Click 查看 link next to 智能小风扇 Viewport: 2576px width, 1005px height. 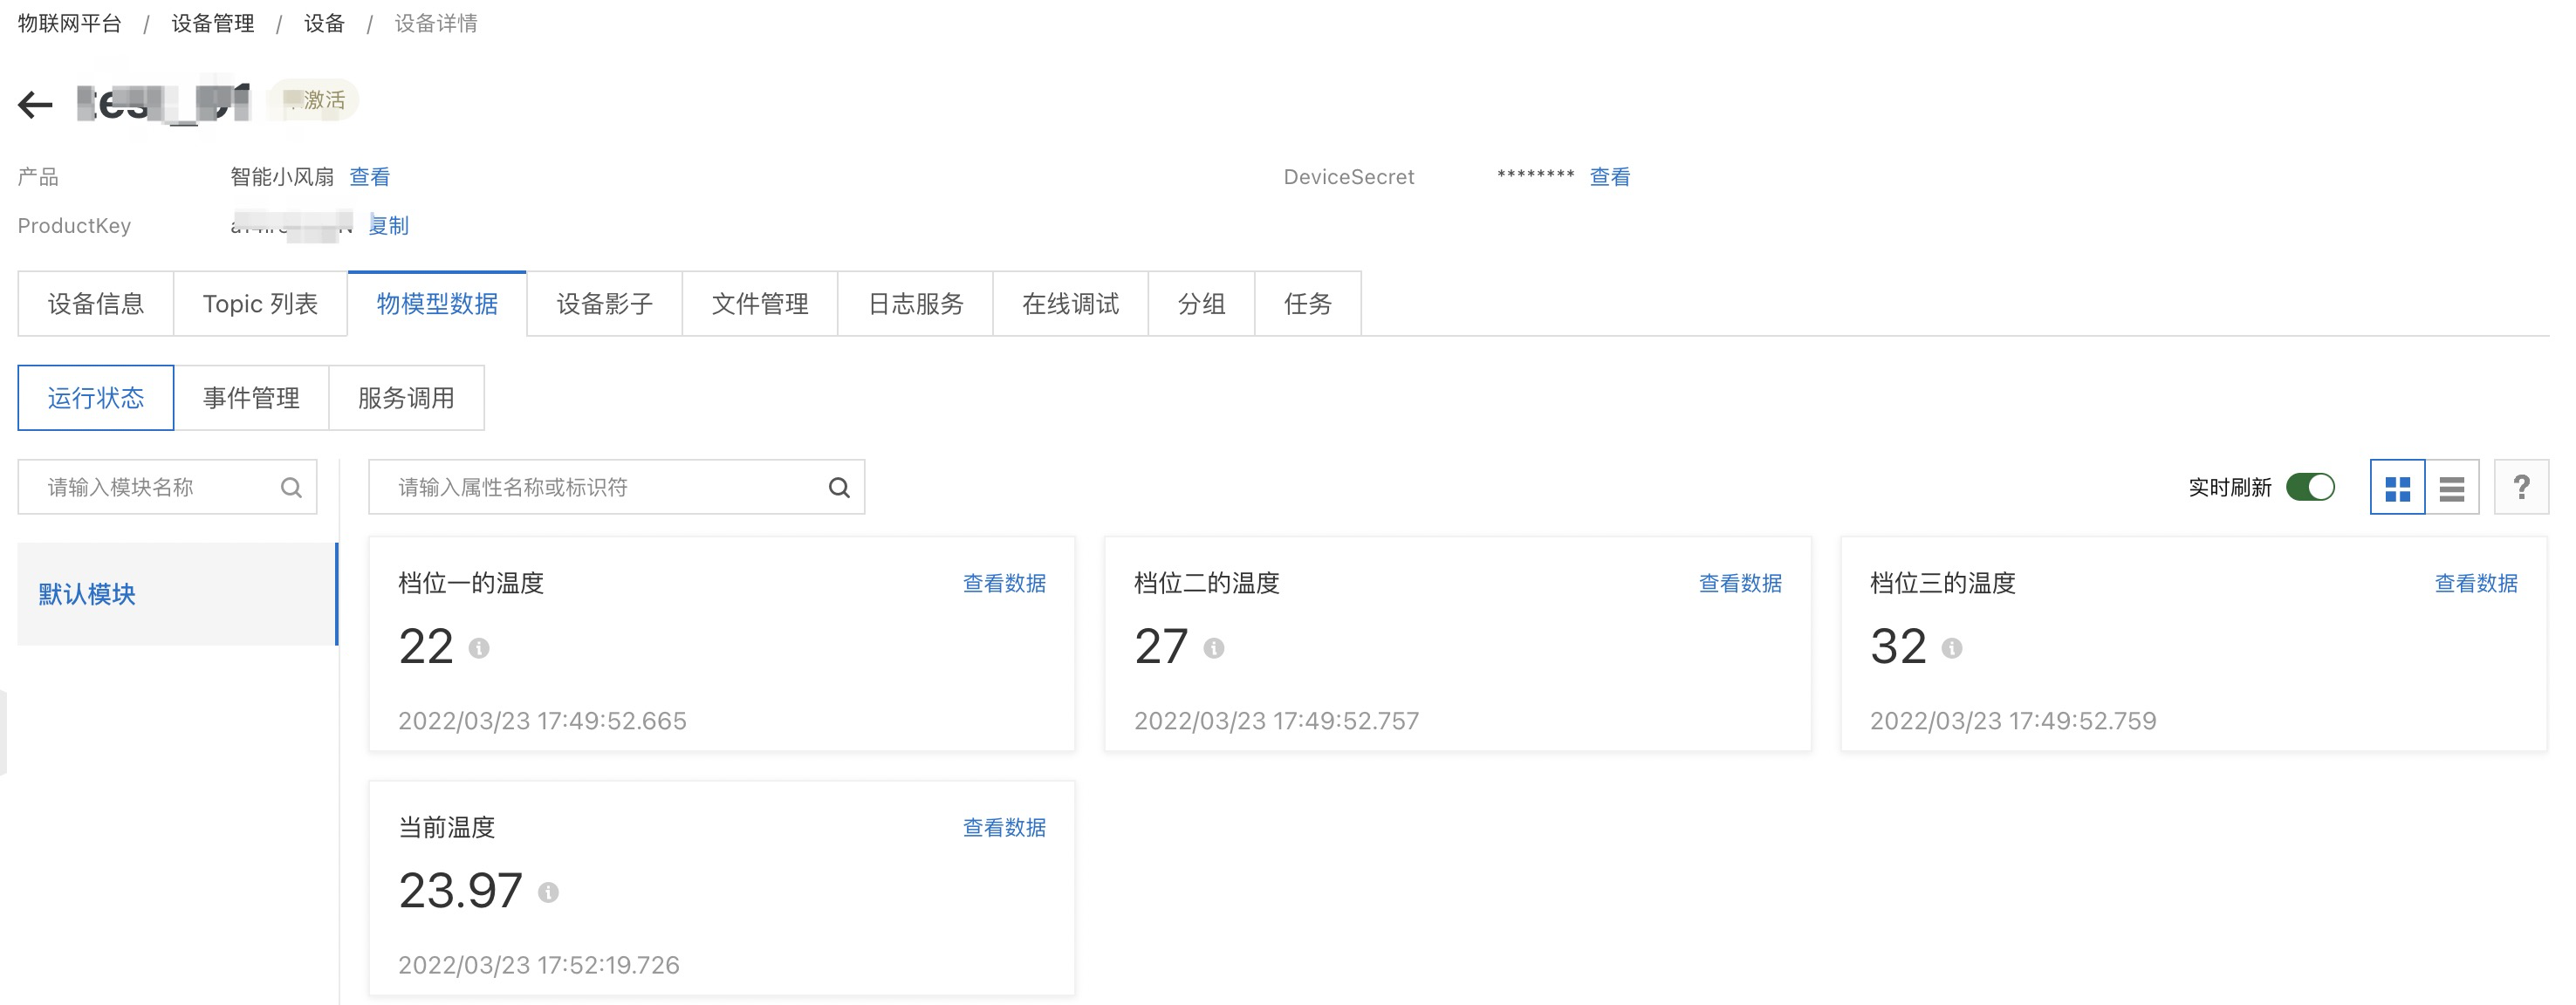tap(370, 177)
